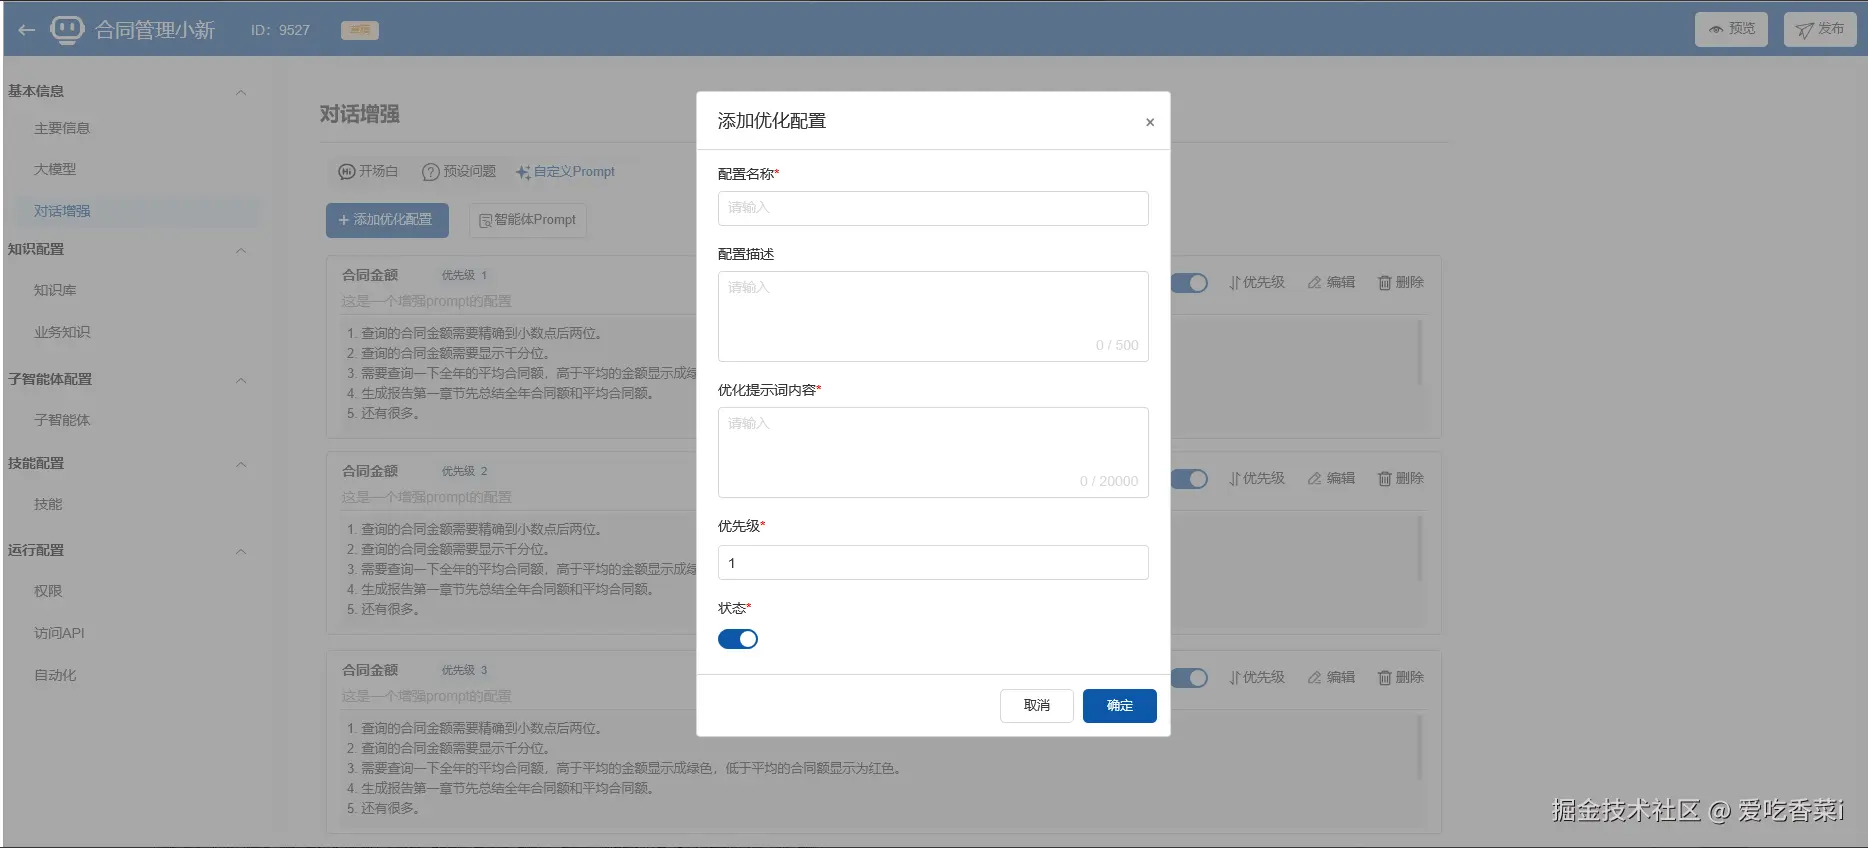Click the 合同管理小新 title text

pyautogui.click(x=155, y=30)
